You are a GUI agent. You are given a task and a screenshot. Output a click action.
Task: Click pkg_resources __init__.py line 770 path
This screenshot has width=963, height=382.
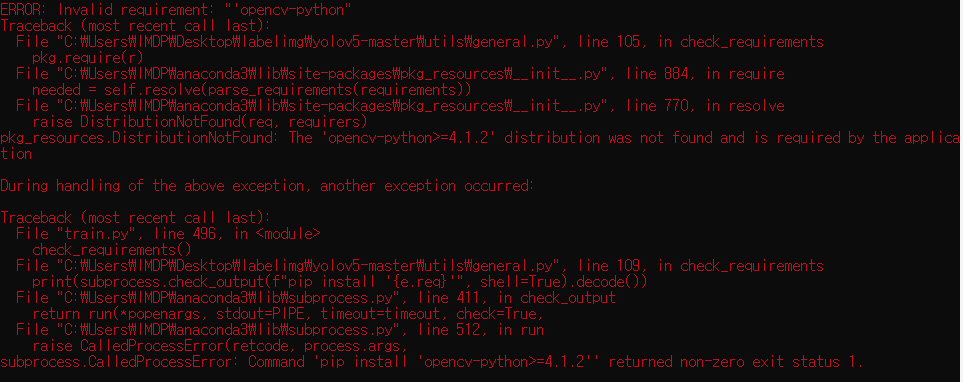click(400, 106)
